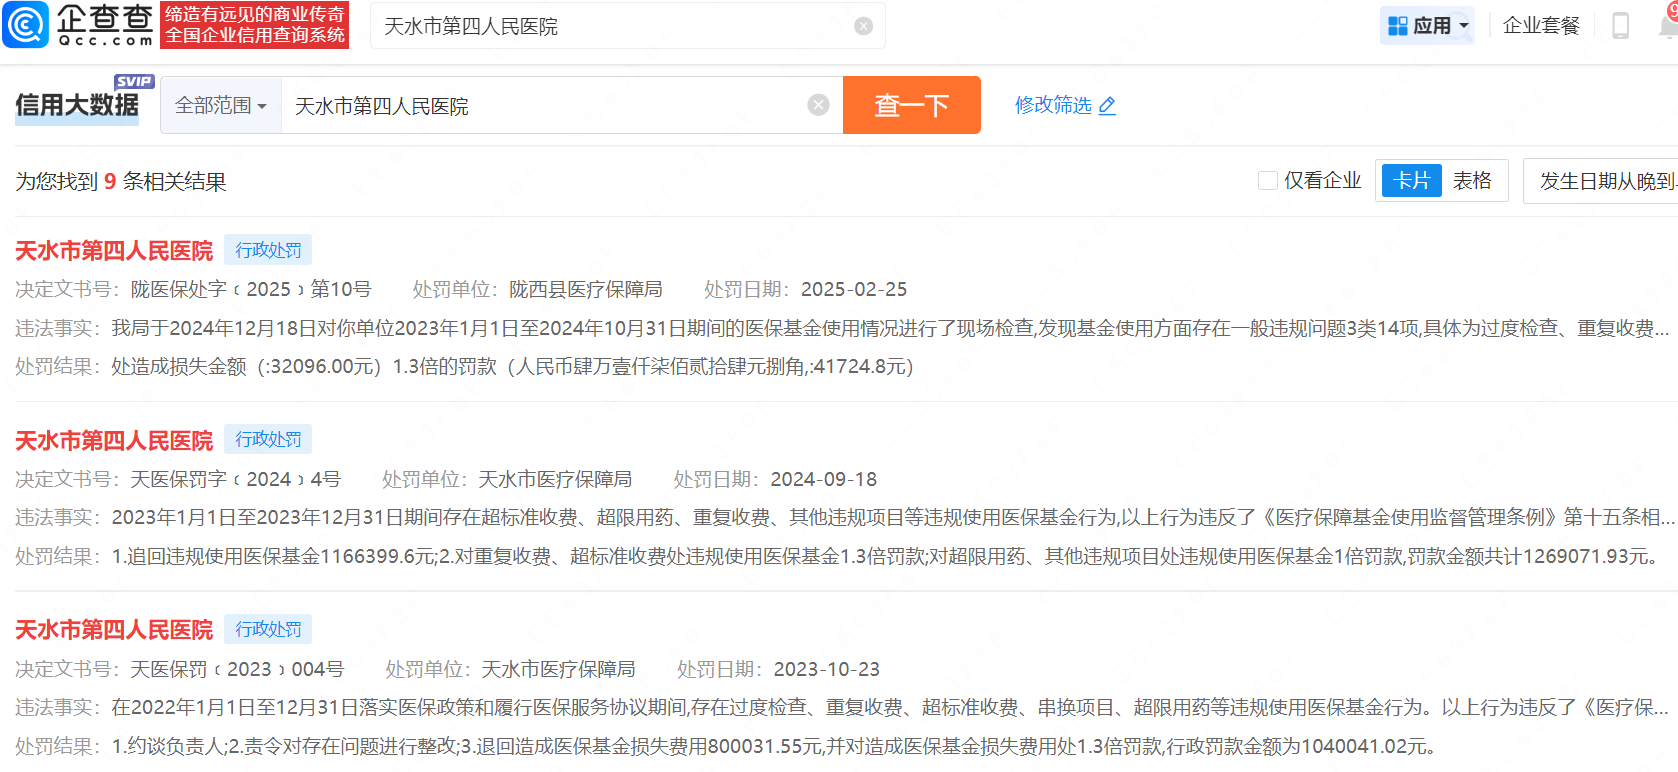Viewport: 1678px width, 772px height.
Task: Click the Qcc.com logo icon
Action: click(27, 25)
